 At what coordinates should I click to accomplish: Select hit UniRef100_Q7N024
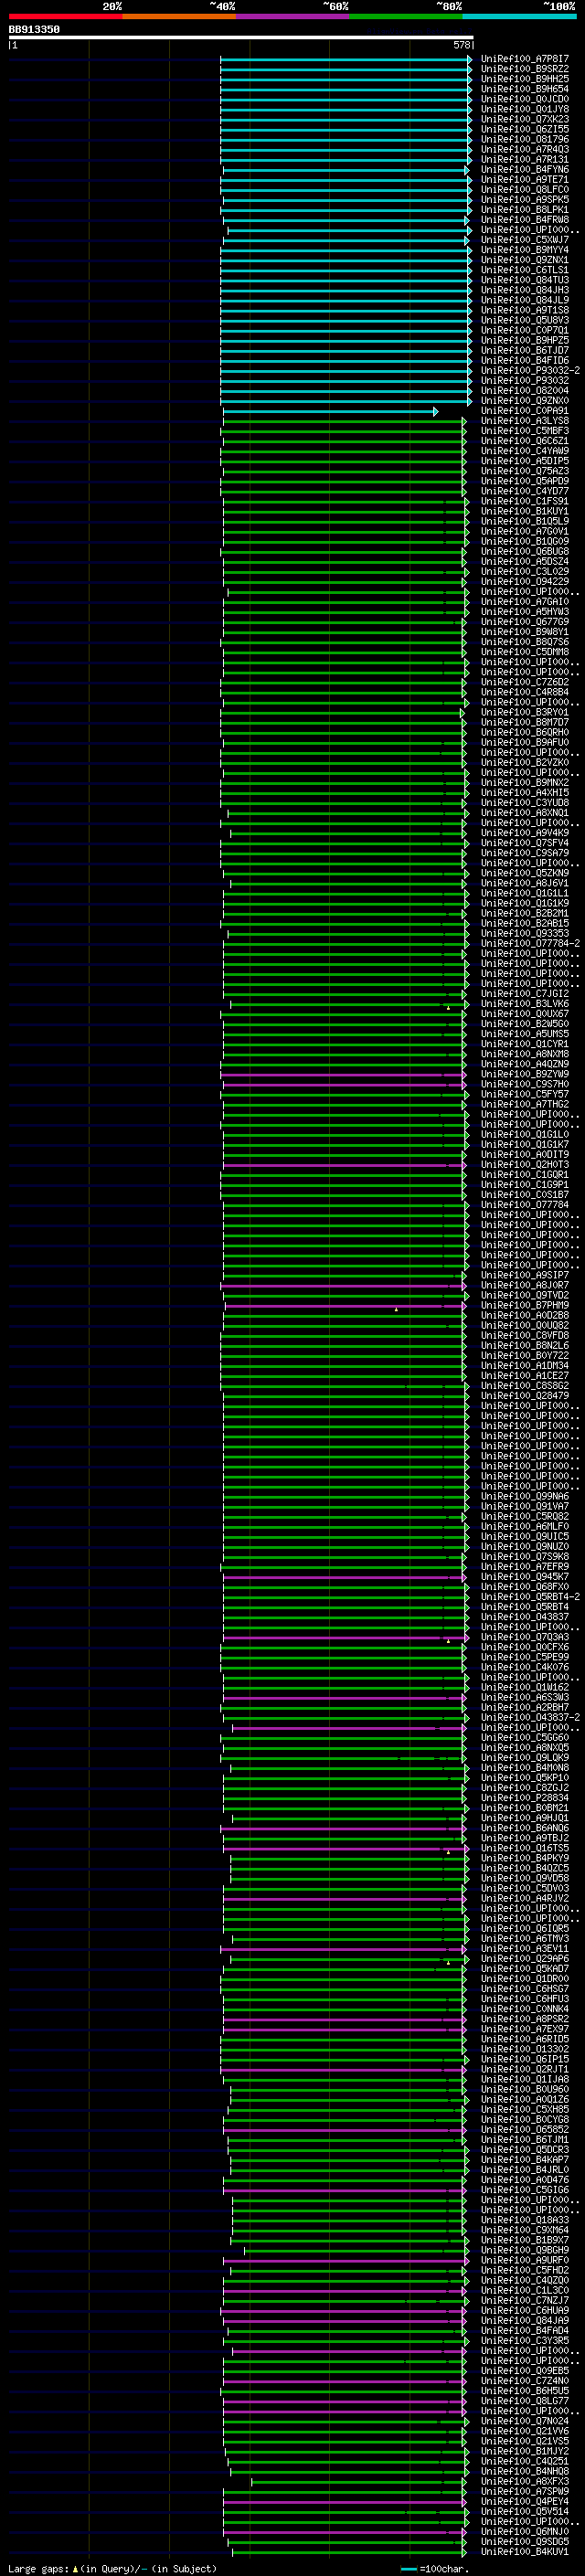[x=525, y=2421]
